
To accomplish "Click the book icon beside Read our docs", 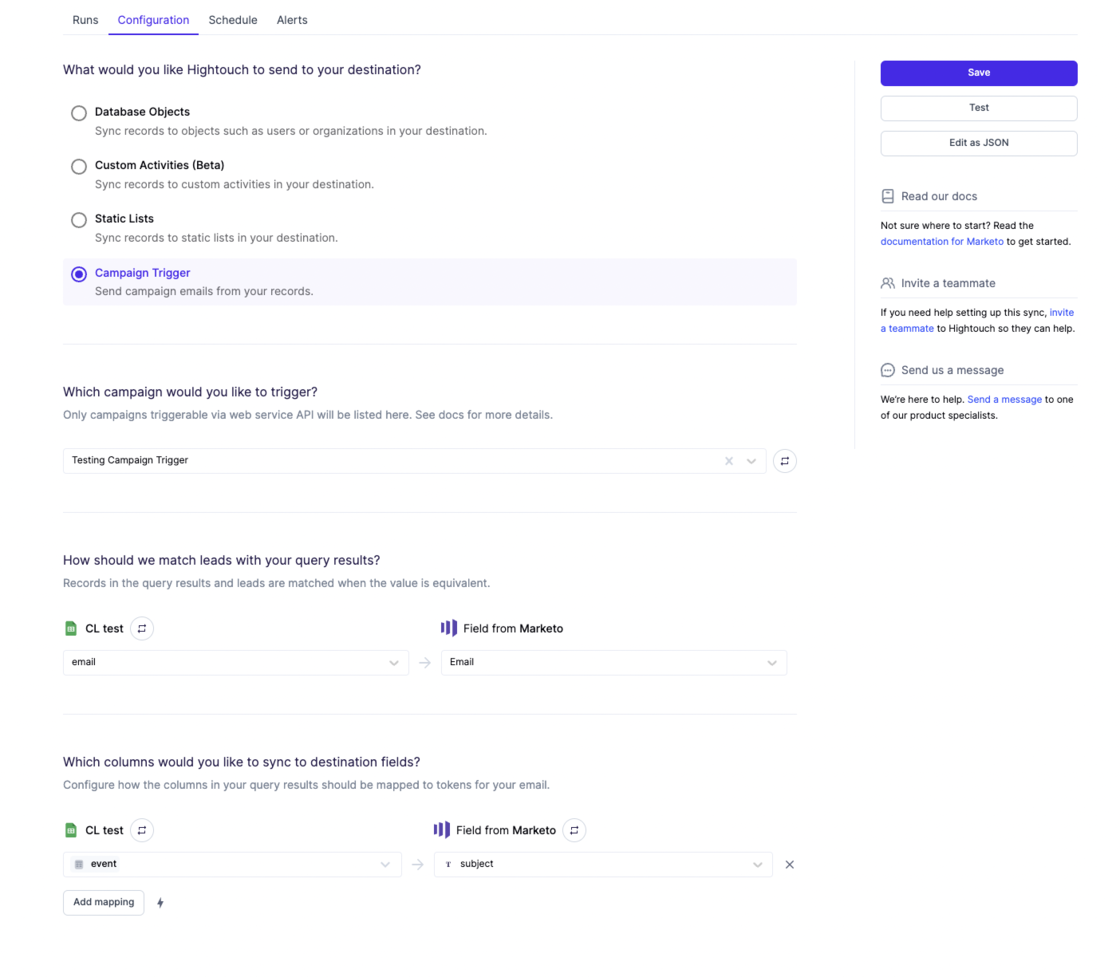I will [887, 195].
